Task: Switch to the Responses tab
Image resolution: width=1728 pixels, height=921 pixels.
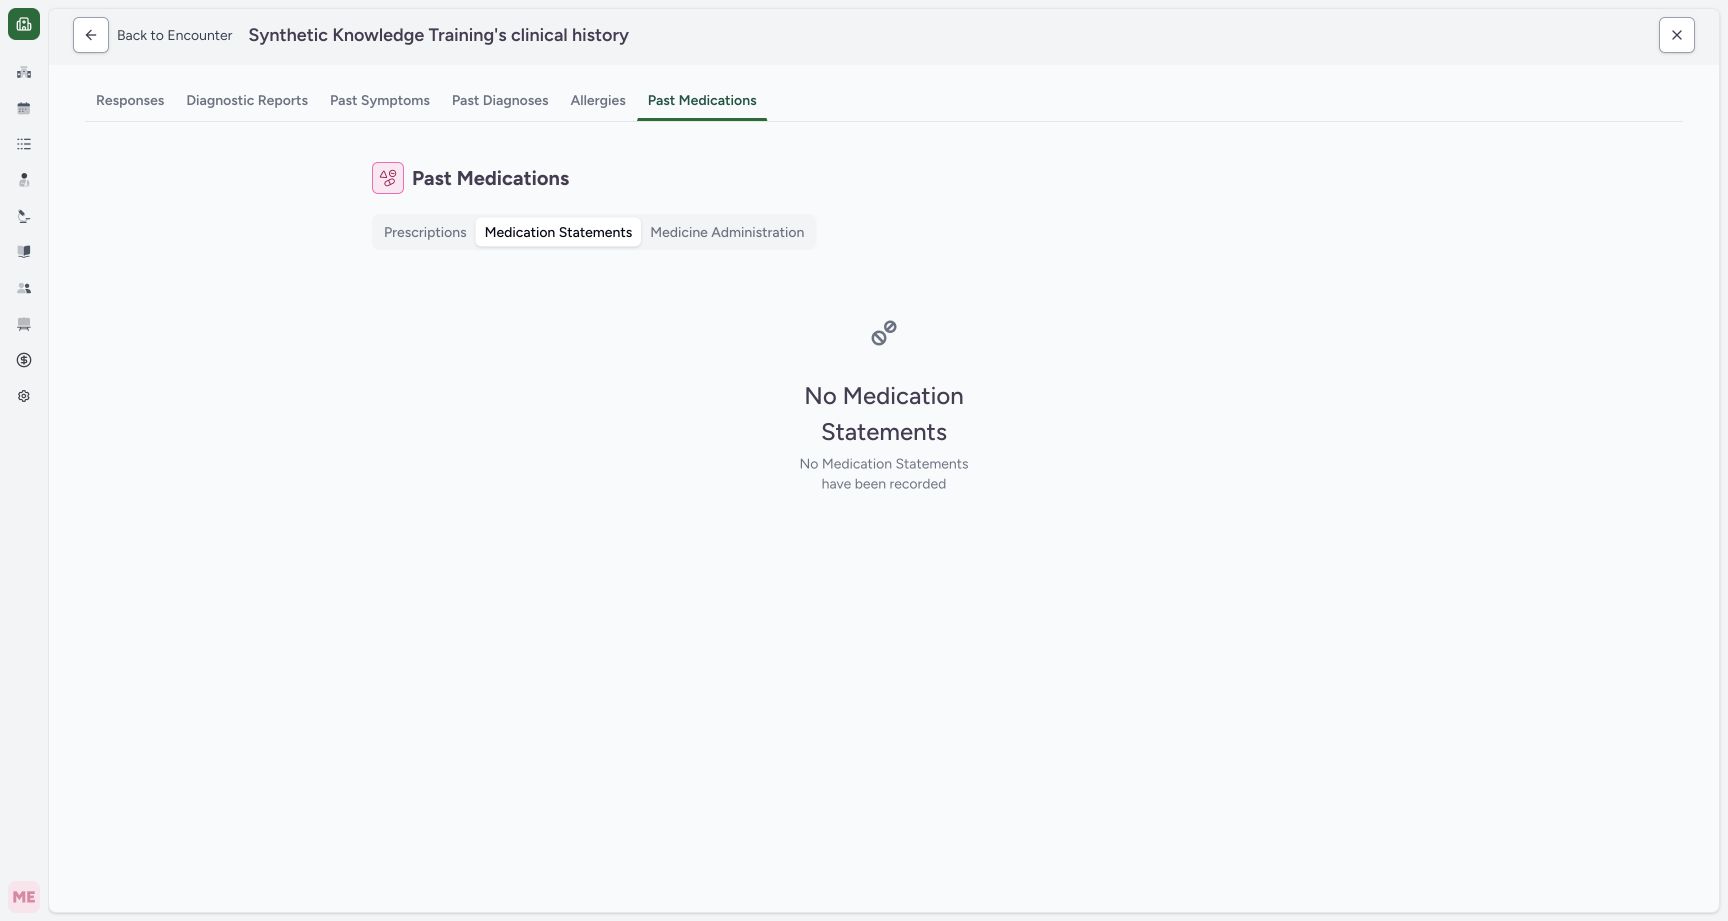Action: click(x=130, y=101)
